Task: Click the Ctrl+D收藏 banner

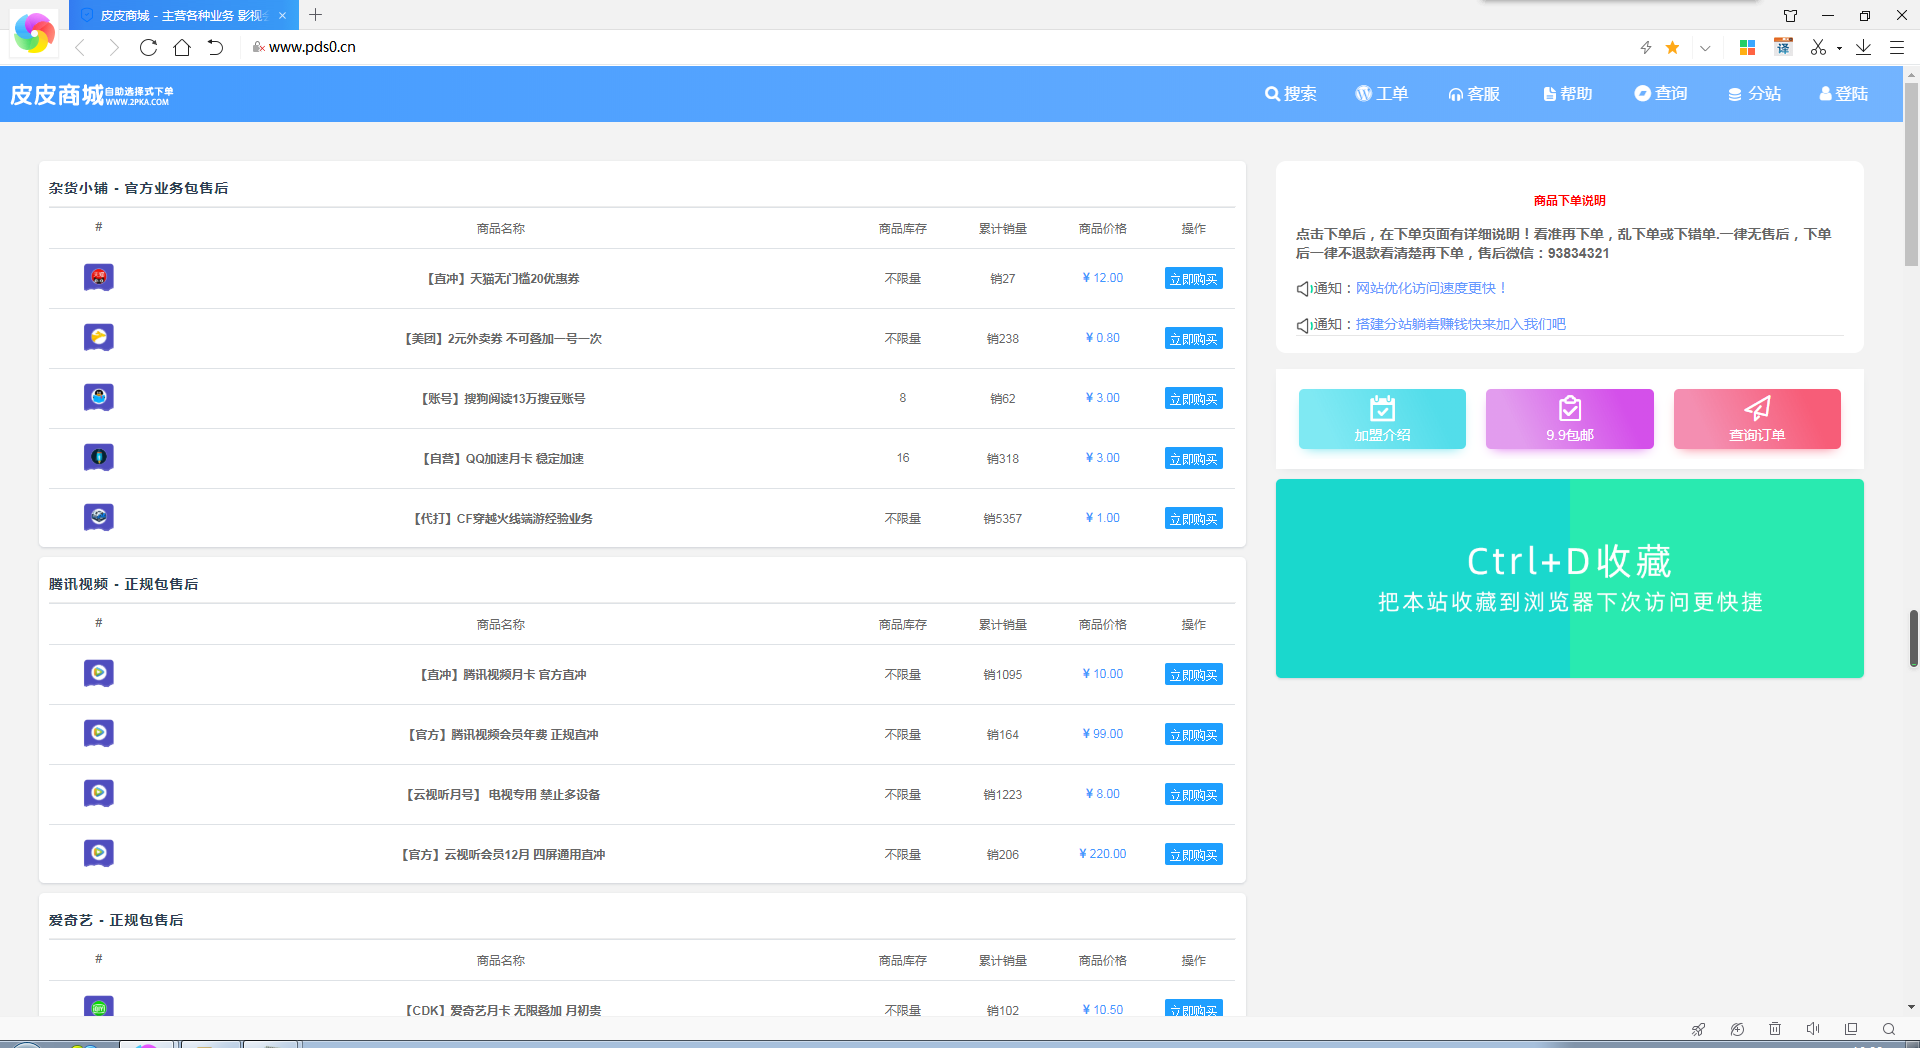Action: click(x=1570, y=578)
